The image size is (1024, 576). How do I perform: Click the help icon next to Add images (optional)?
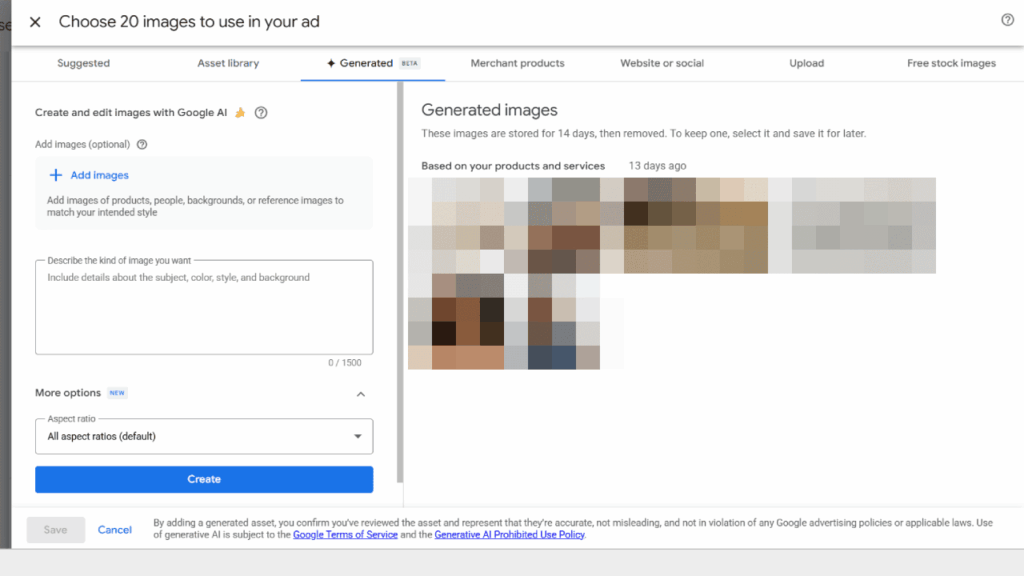(141, 144)
